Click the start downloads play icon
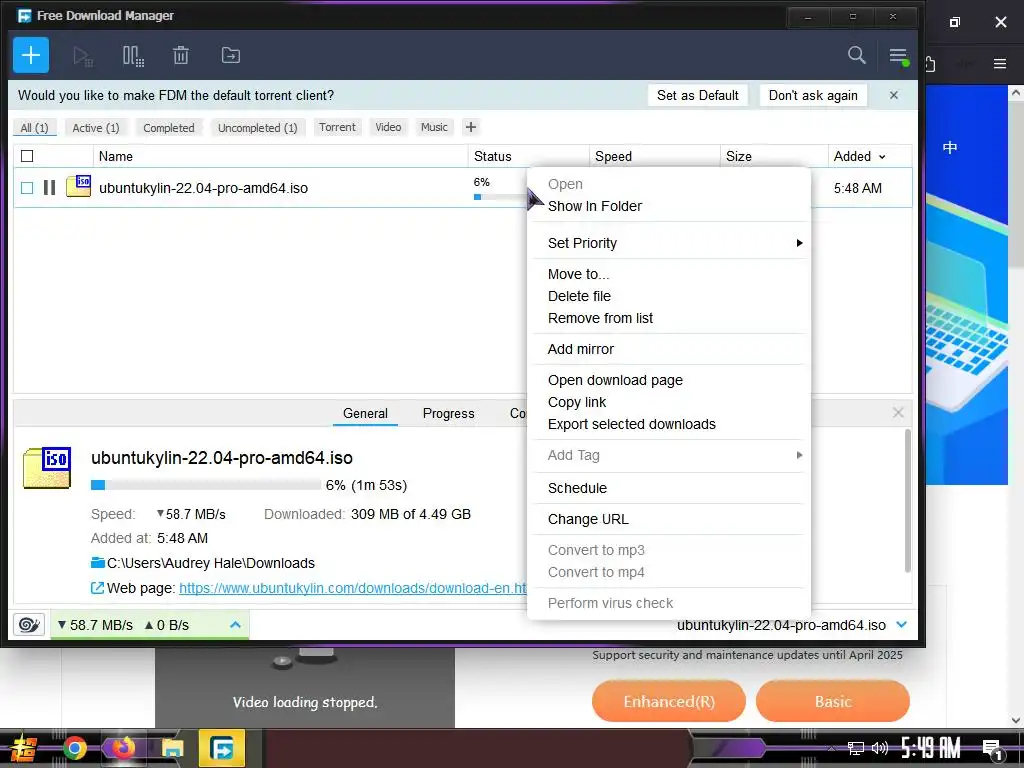 click(82, 56)
